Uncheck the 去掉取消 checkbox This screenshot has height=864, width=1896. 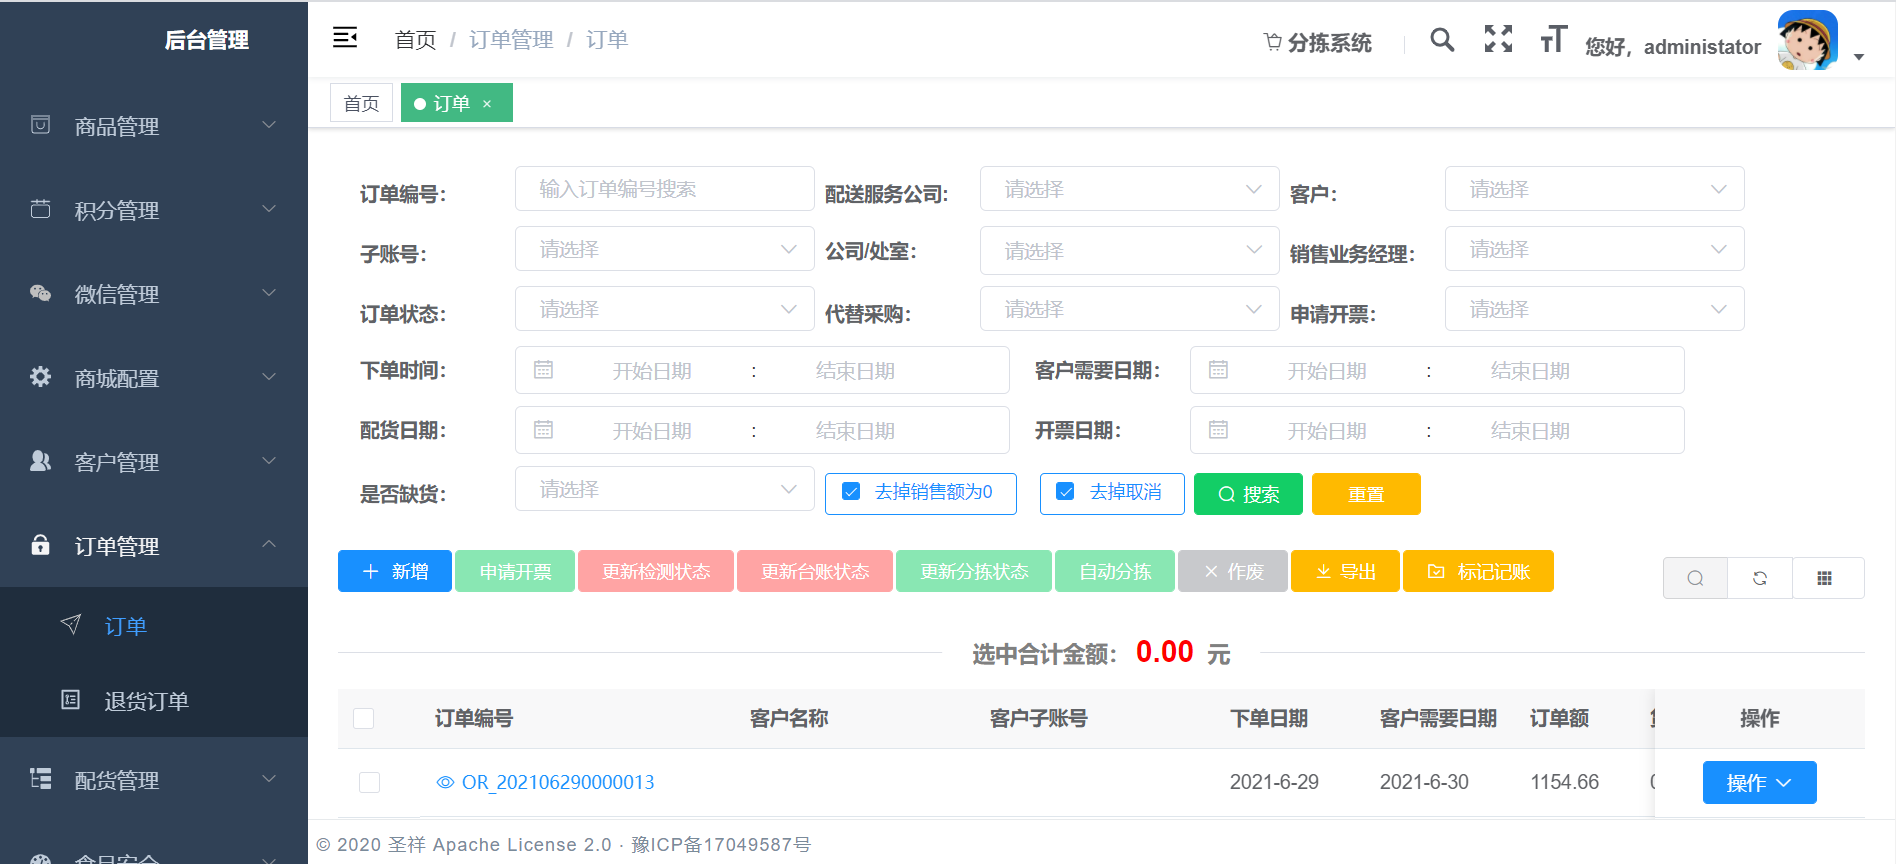(x=1066, y=492)
